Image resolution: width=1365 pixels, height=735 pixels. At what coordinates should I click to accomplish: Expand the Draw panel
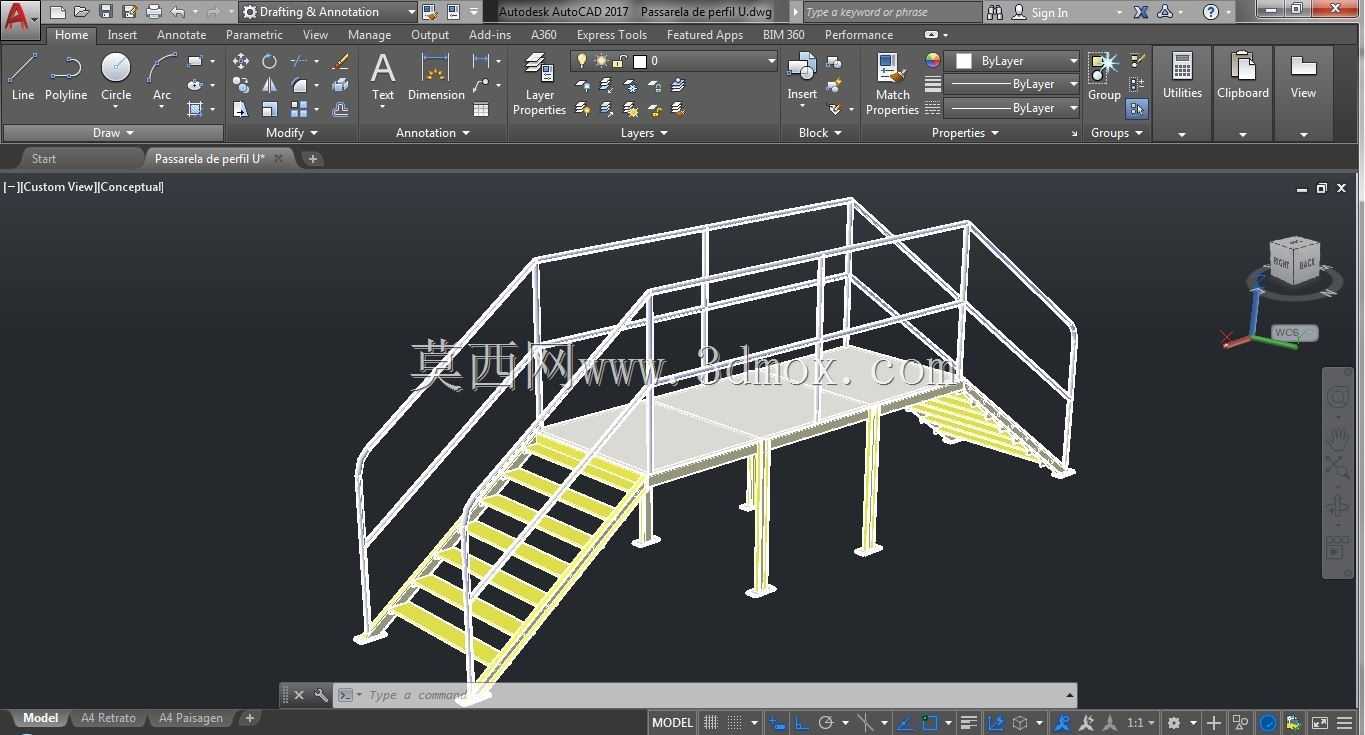[113, 132]
